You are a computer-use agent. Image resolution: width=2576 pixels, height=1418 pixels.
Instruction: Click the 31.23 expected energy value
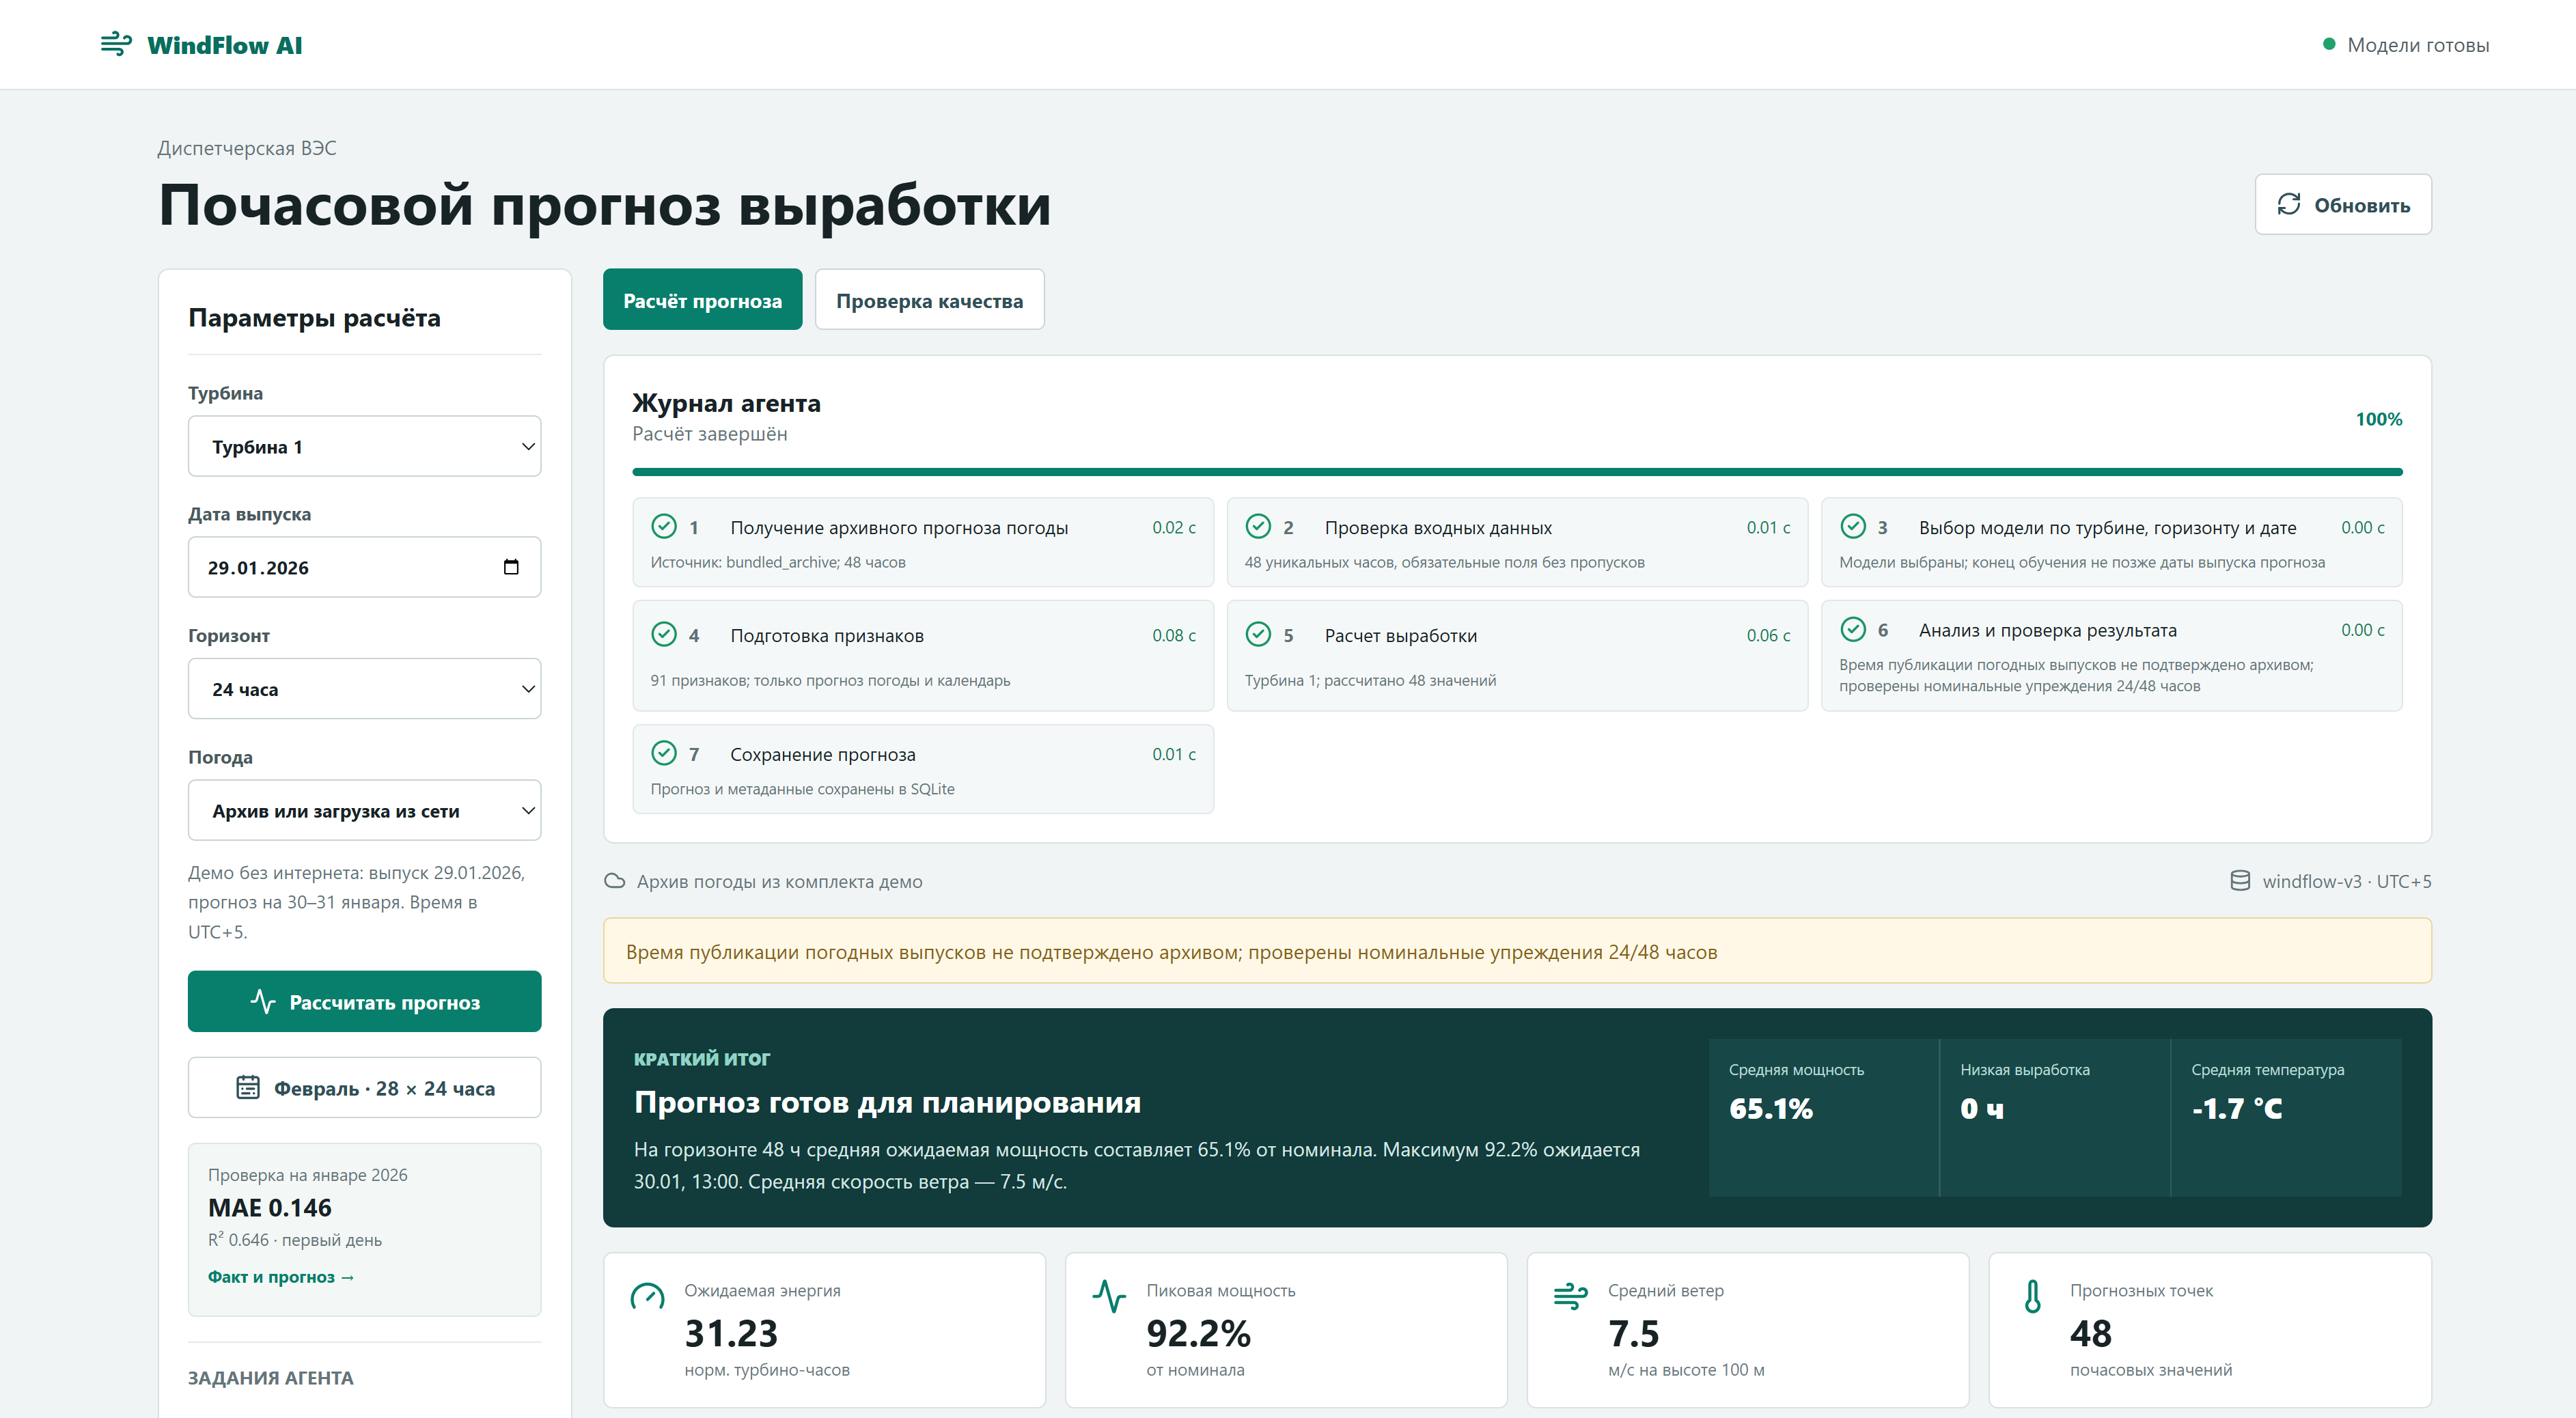click(x=731, y=1333)
